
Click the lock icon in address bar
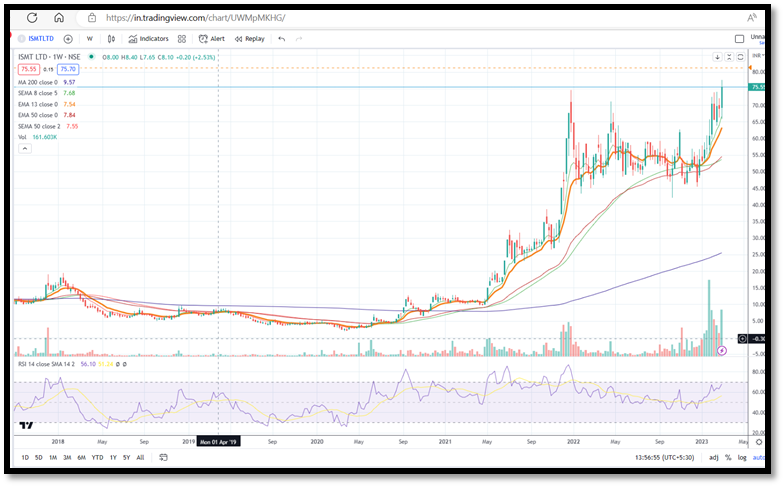pyautogui.click(x=92, y=18)
